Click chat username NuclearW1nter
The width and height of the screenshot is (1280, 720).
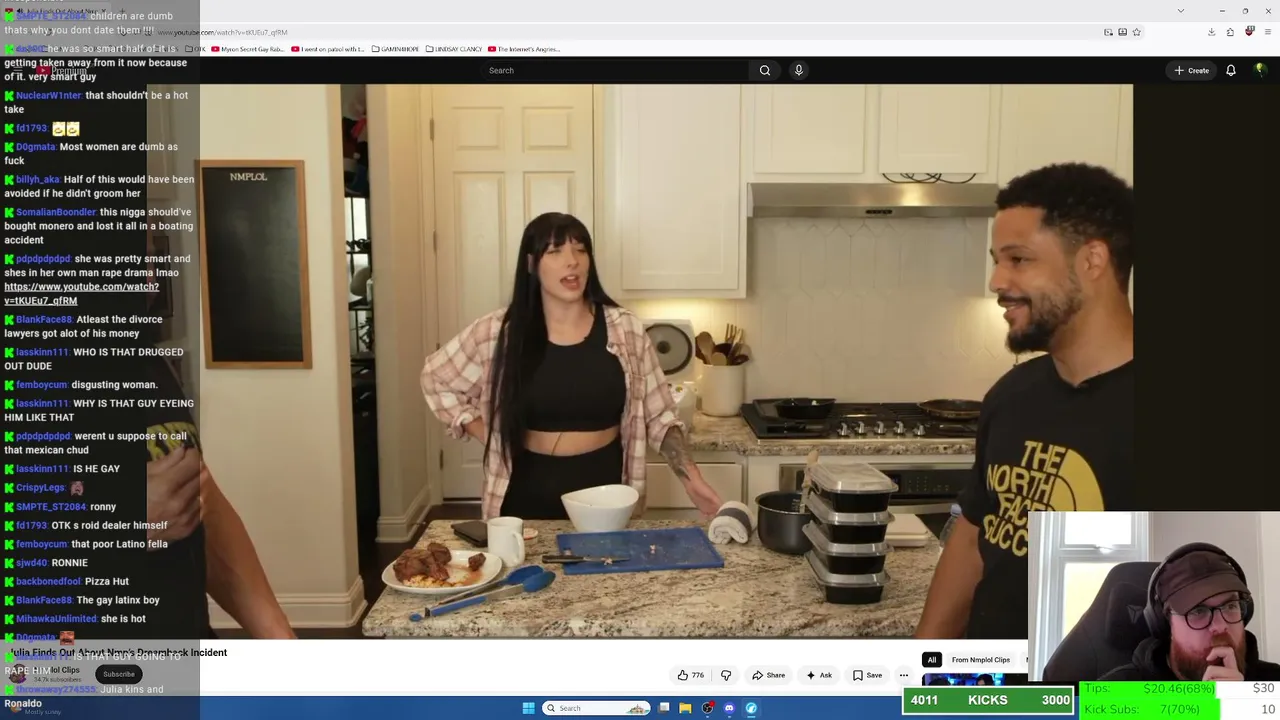[x=48, y=96]
